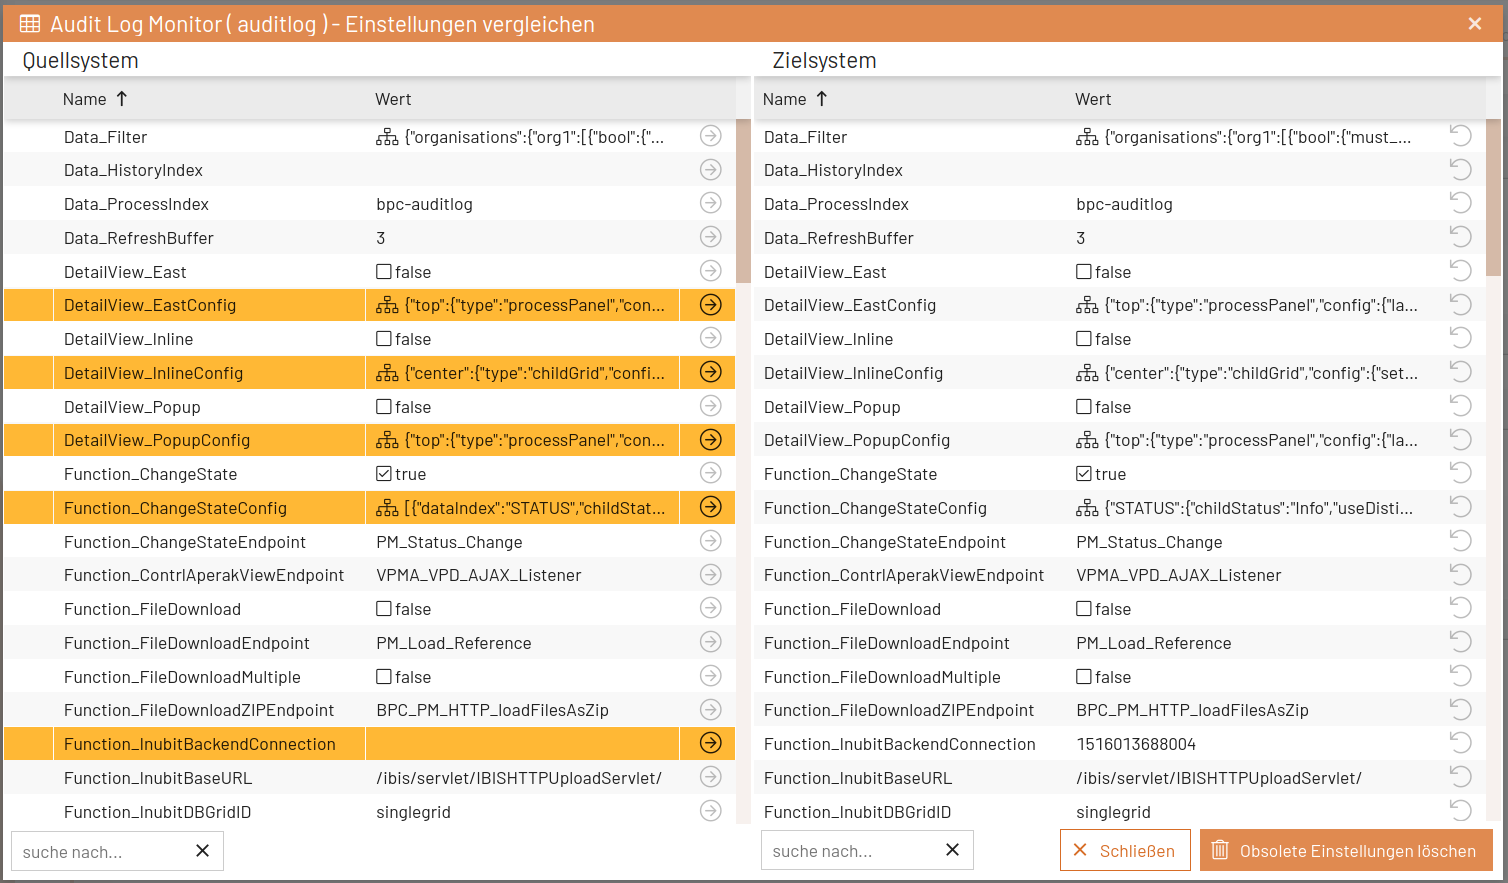
Task: Clear the Zielsystem search box with X
Action: pyautogui.click(x=952, y=850)
